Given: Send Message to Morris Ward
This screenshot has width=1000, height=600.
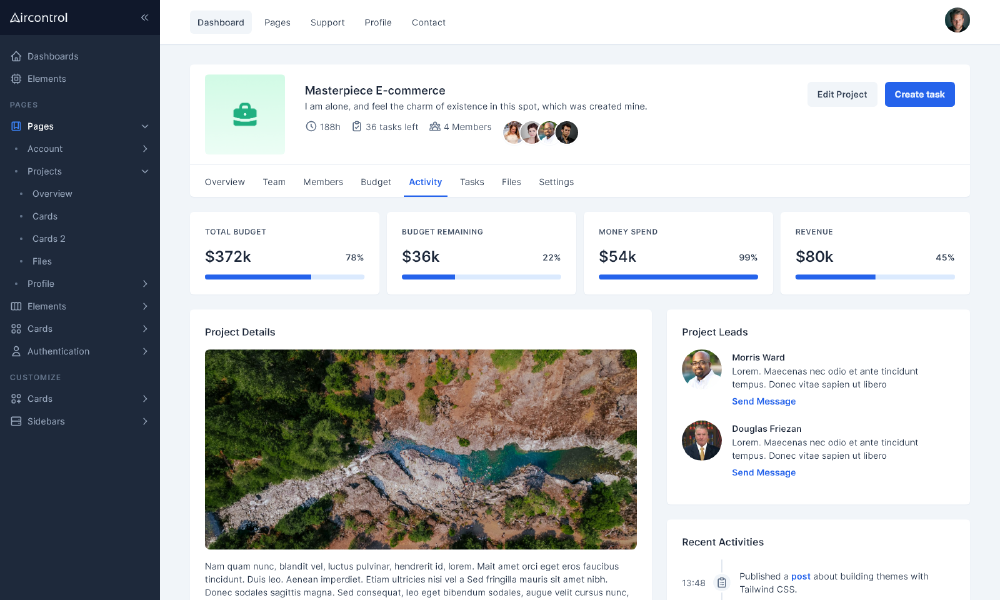Looking at the screenshot, I should click(x=764, y=401).
